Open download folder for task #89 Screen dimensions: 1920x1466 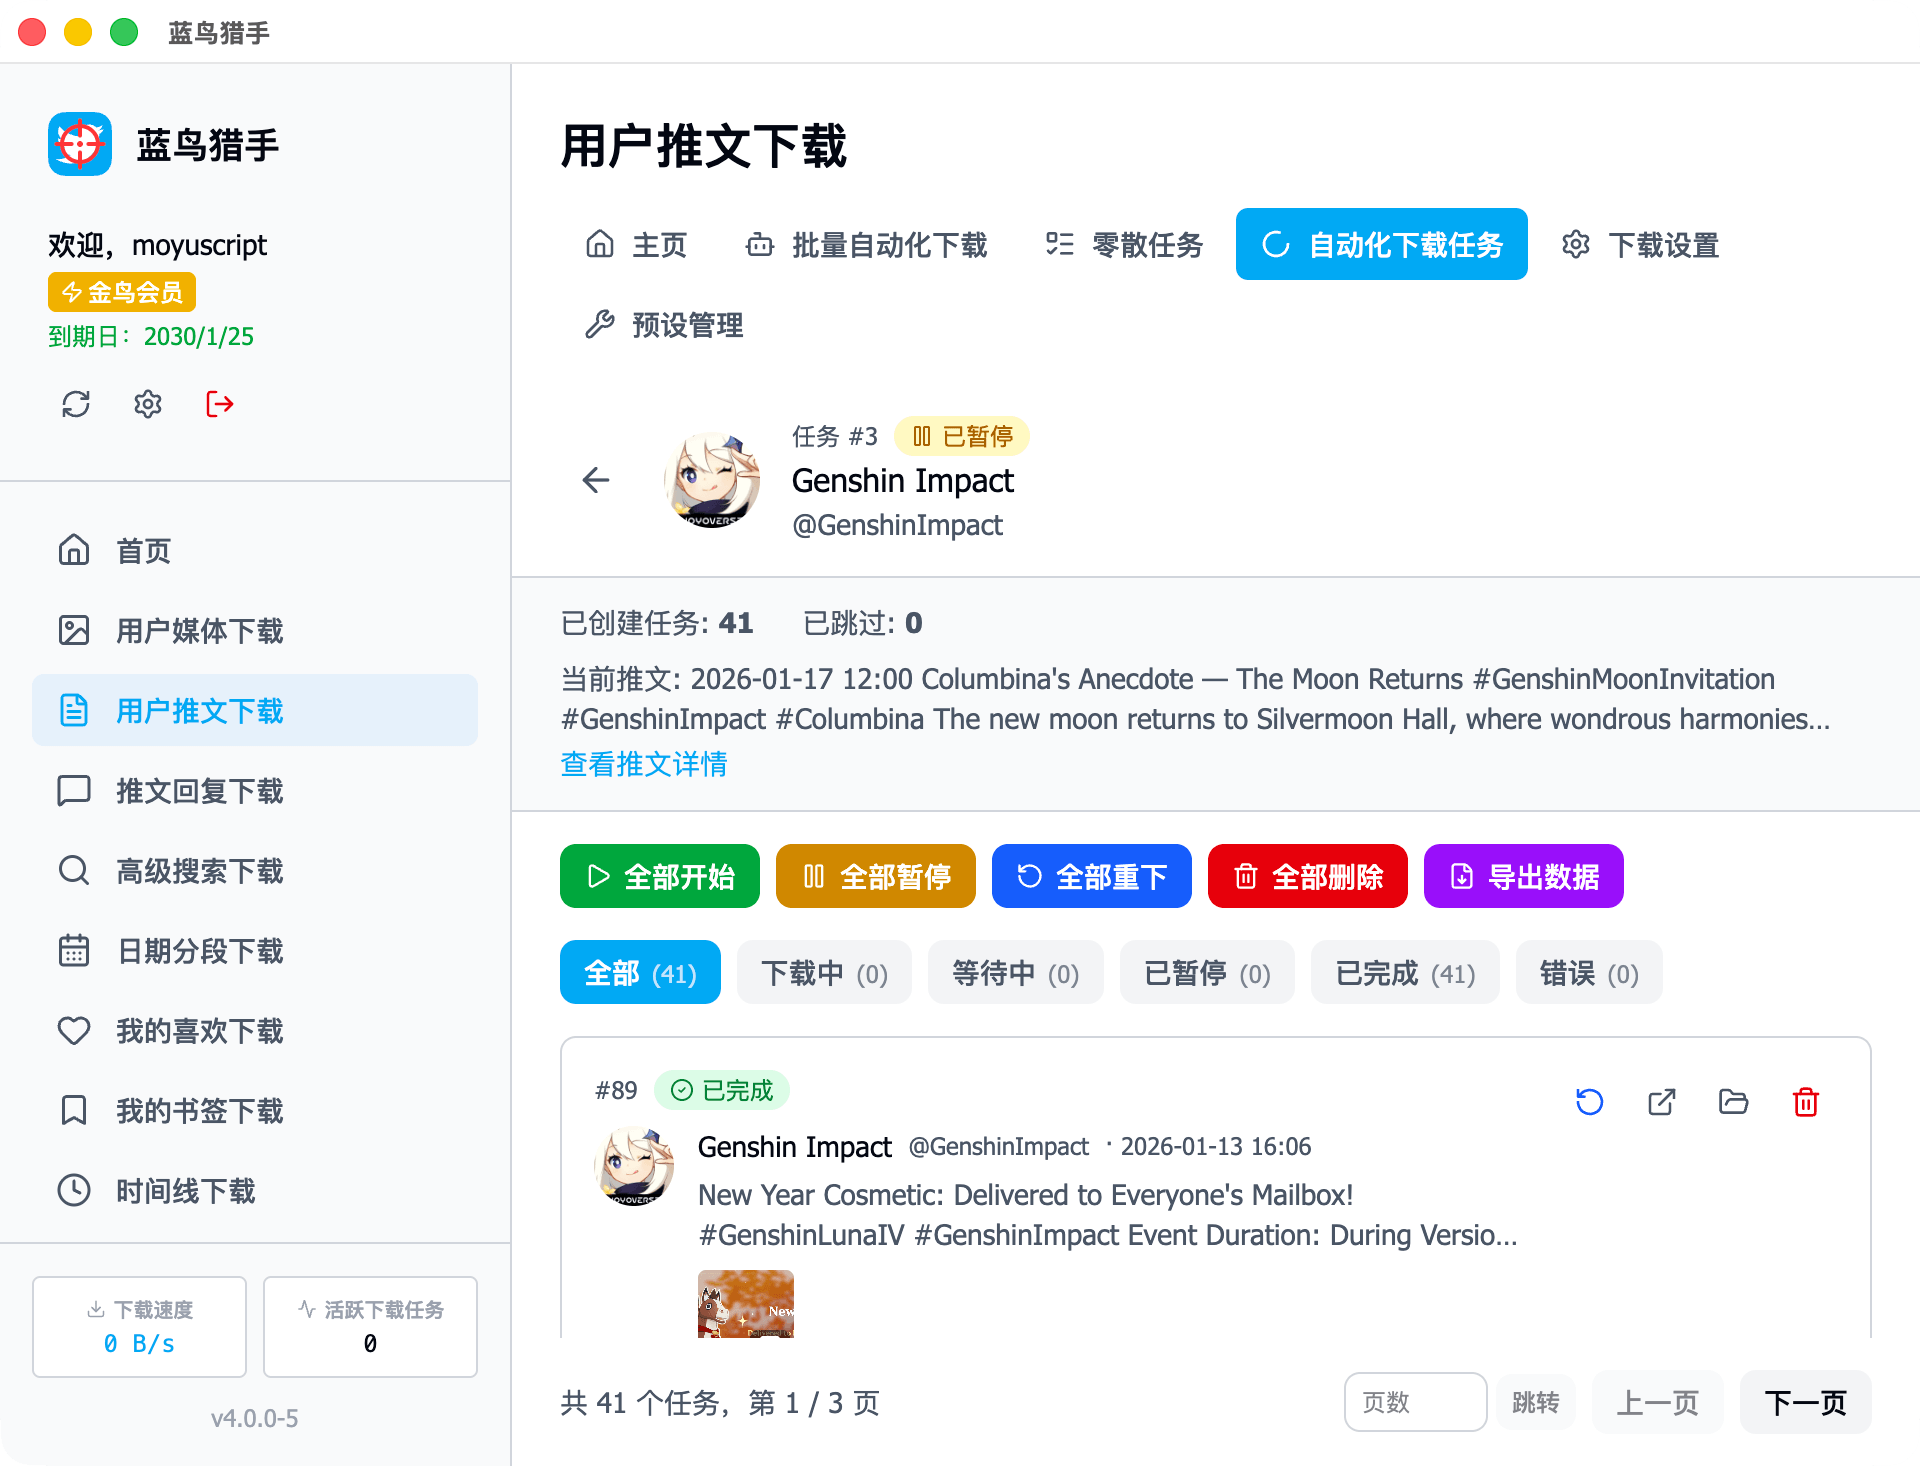1733,1102
